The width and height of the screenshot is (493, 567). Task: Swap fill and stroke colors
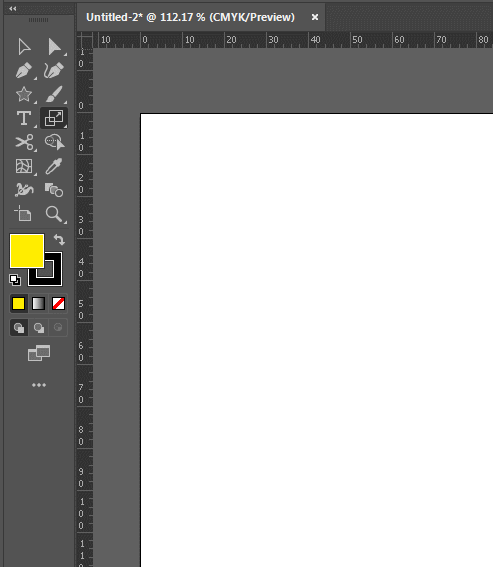coord(59,240)
